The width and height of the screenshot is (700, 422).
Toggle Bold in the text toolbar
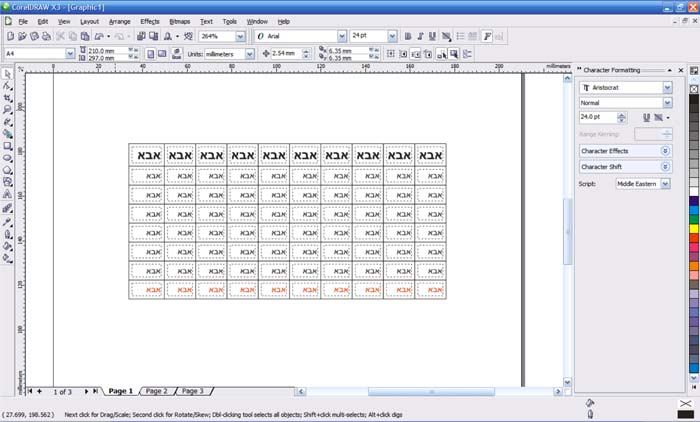pos(408,36)
